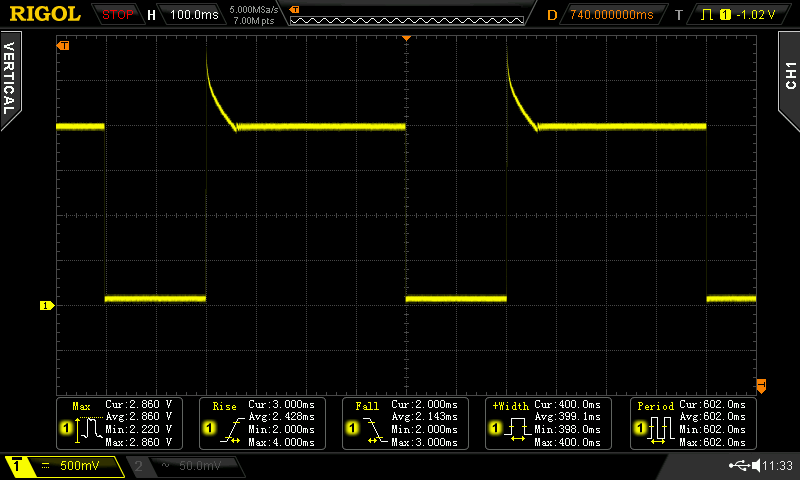Click the 11:33 clock display
The height and width of the screenshot is (480, 800).
(x=776, y=466)
